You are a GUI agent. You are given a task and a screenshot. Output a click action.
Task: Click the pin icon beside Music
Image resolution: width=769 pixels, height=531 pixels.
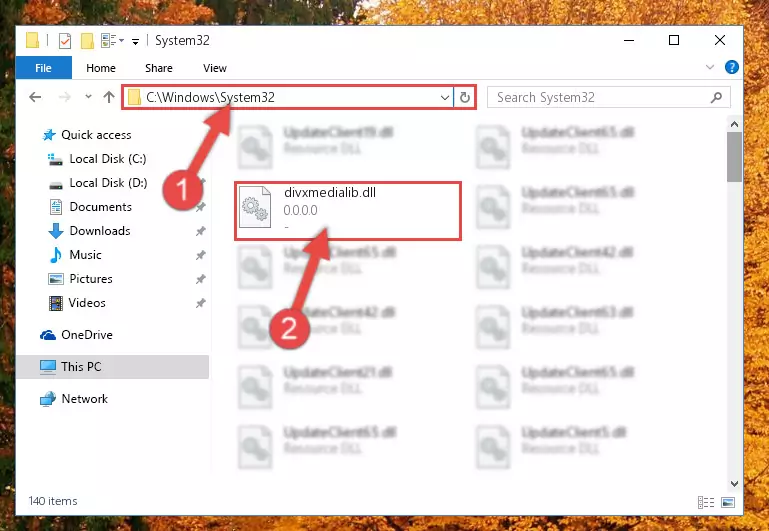pos(200,255)
